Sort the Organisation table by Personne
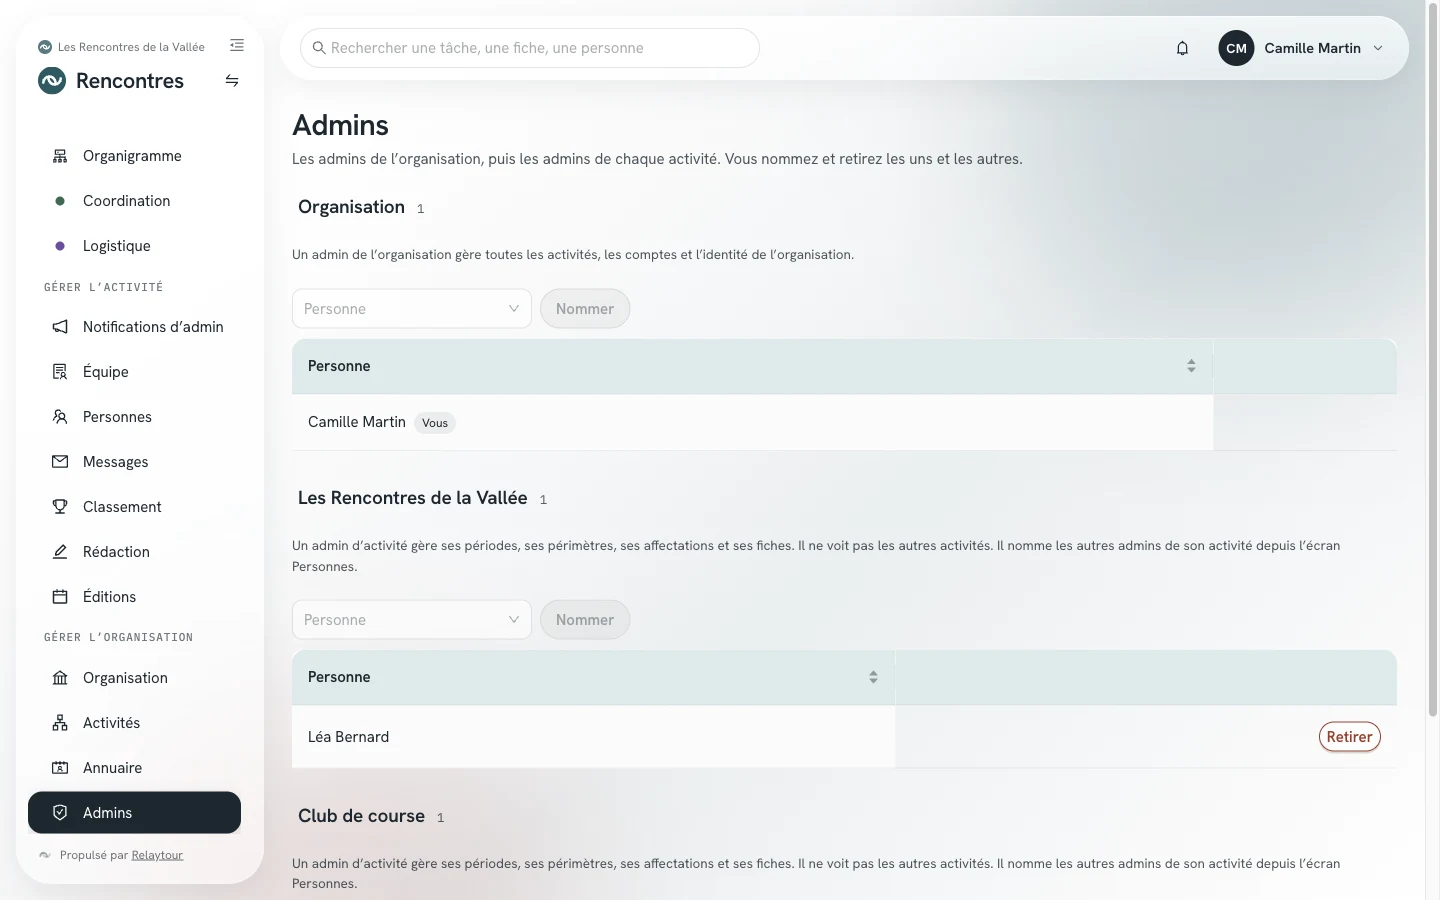This screenshot has width=1440, height=900. click(x=1191, y=366)
